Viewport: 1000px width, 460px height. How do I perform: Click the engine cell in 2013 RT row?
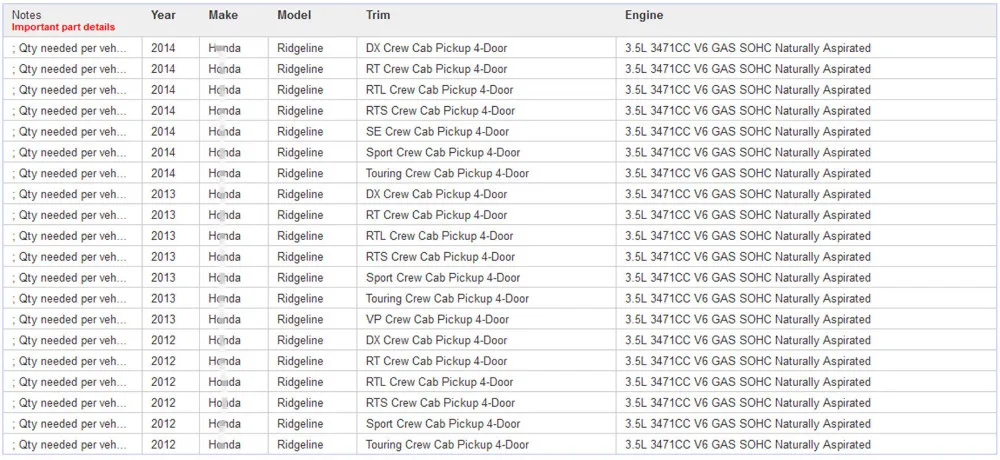(x=807, y=215)
